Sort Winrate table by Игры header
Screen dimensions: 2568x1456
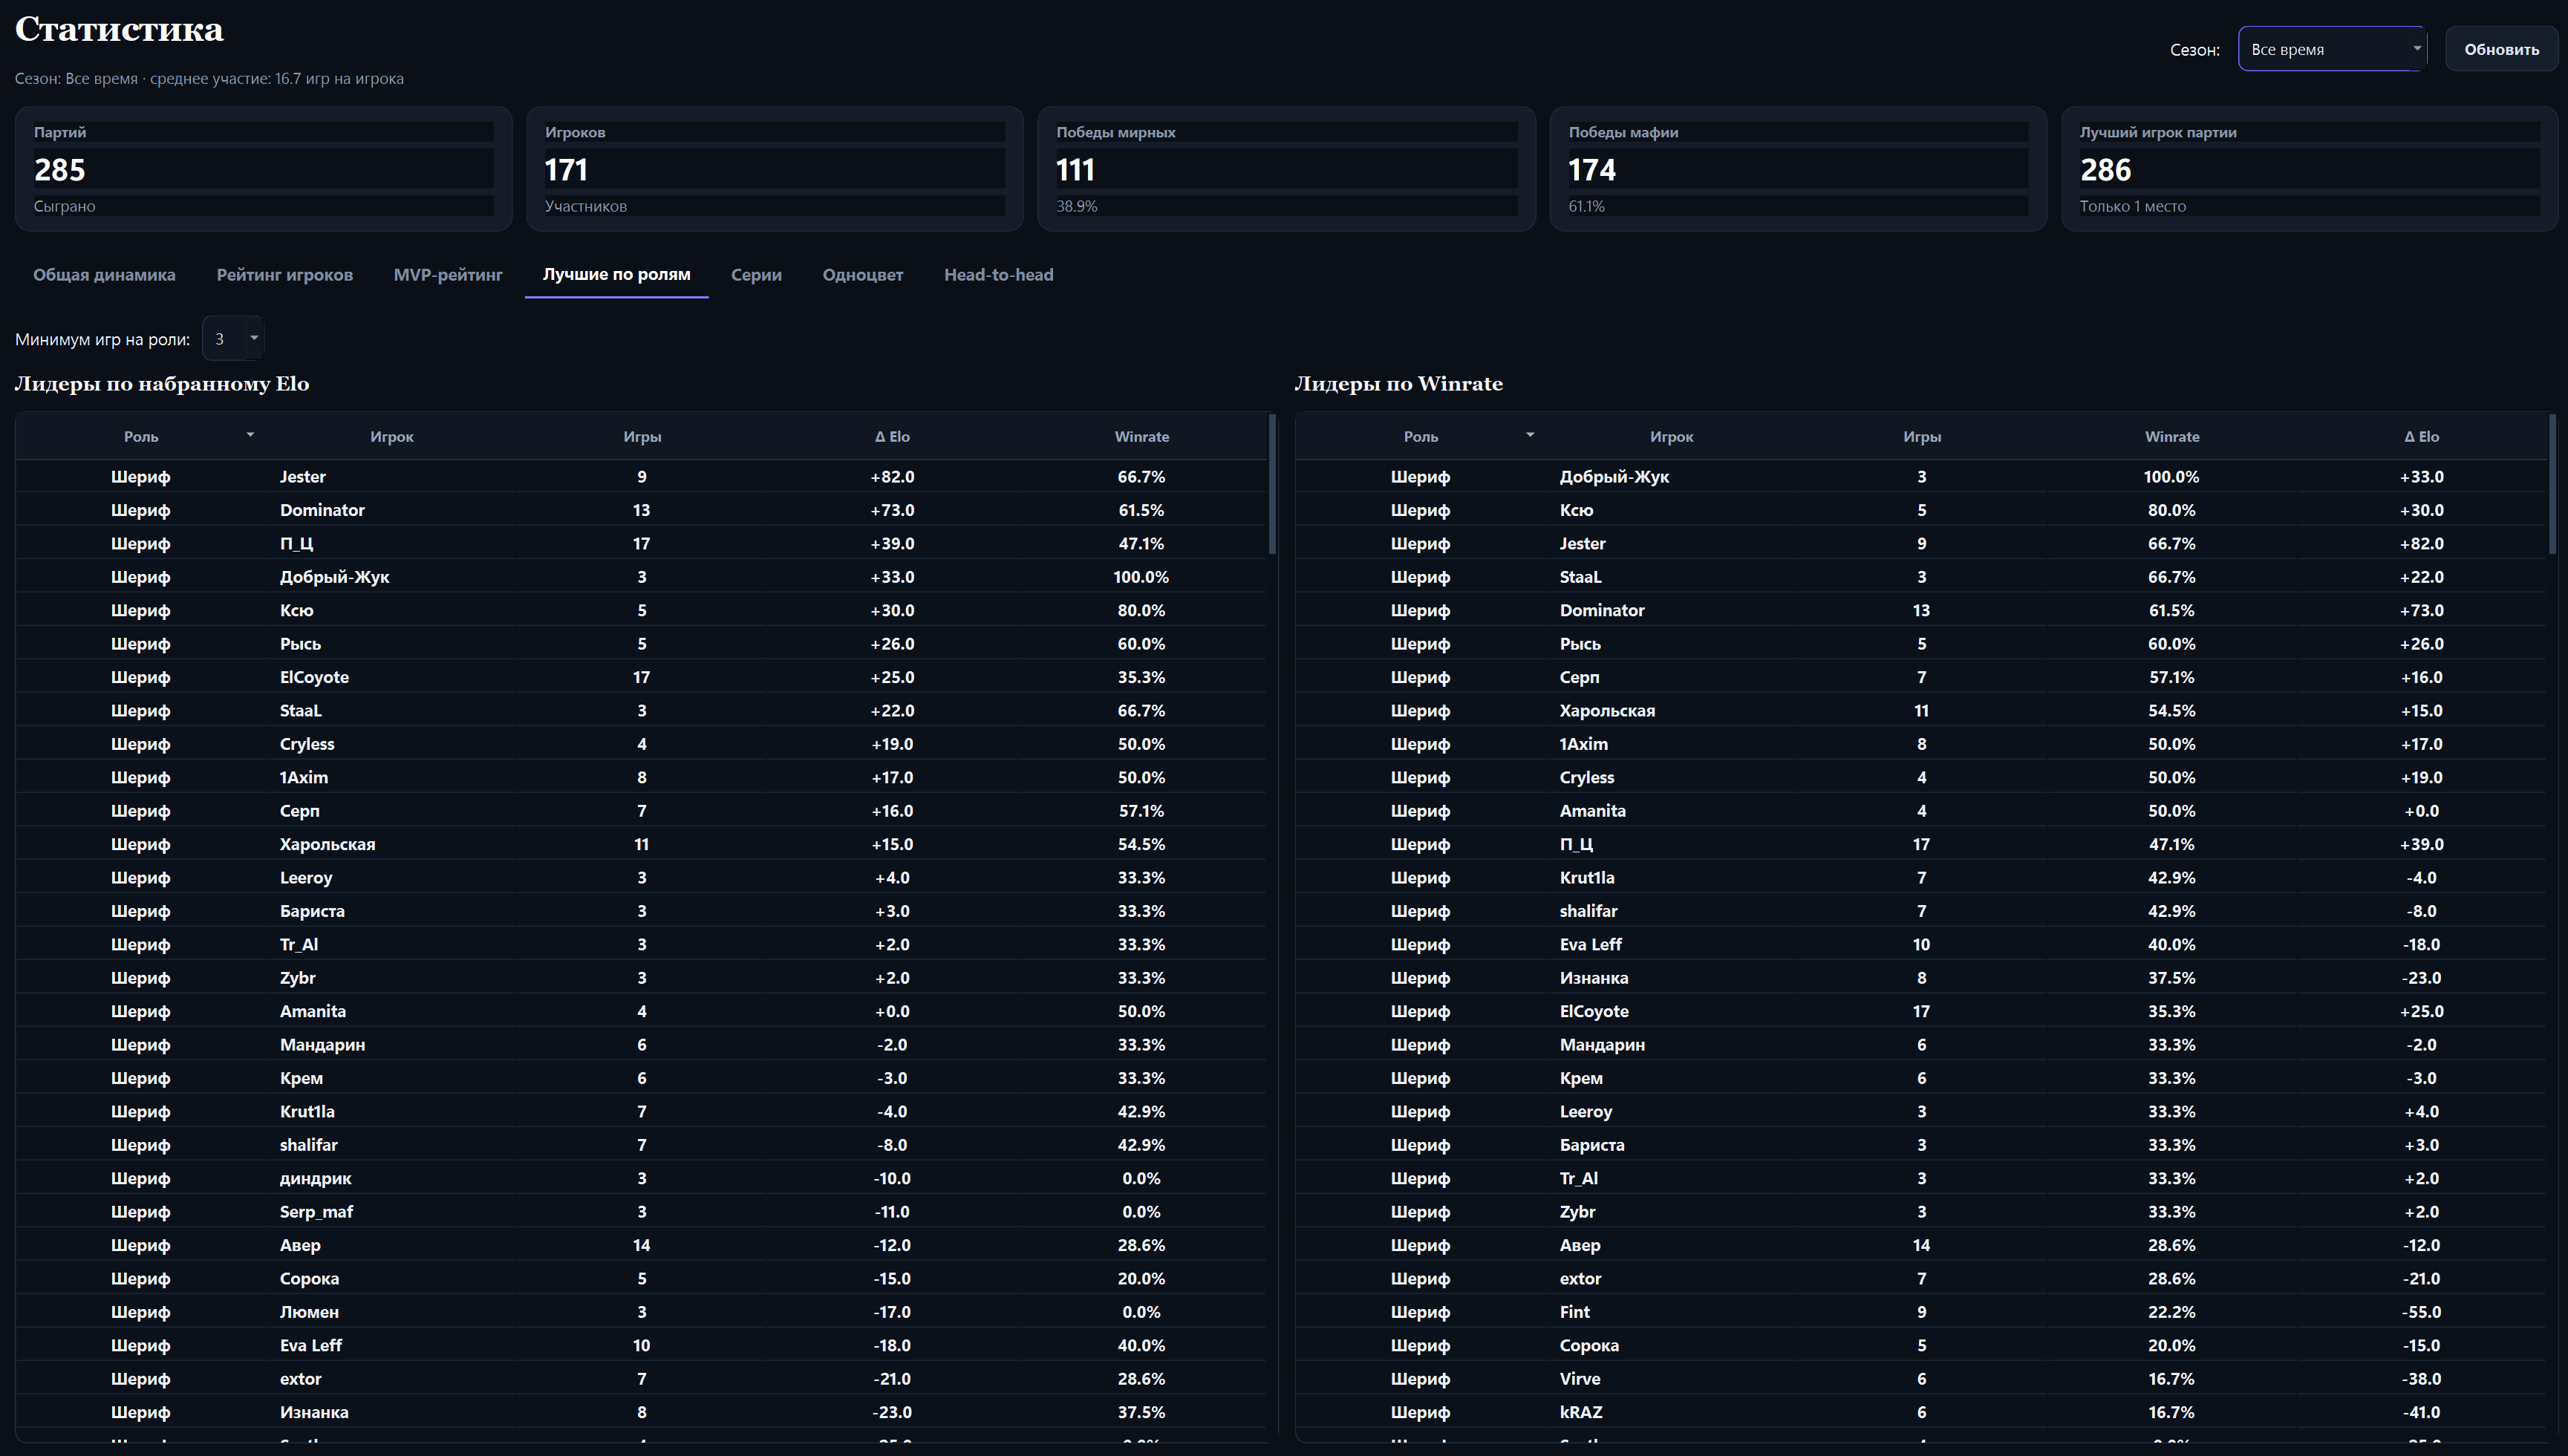[x=1922, y=437]
